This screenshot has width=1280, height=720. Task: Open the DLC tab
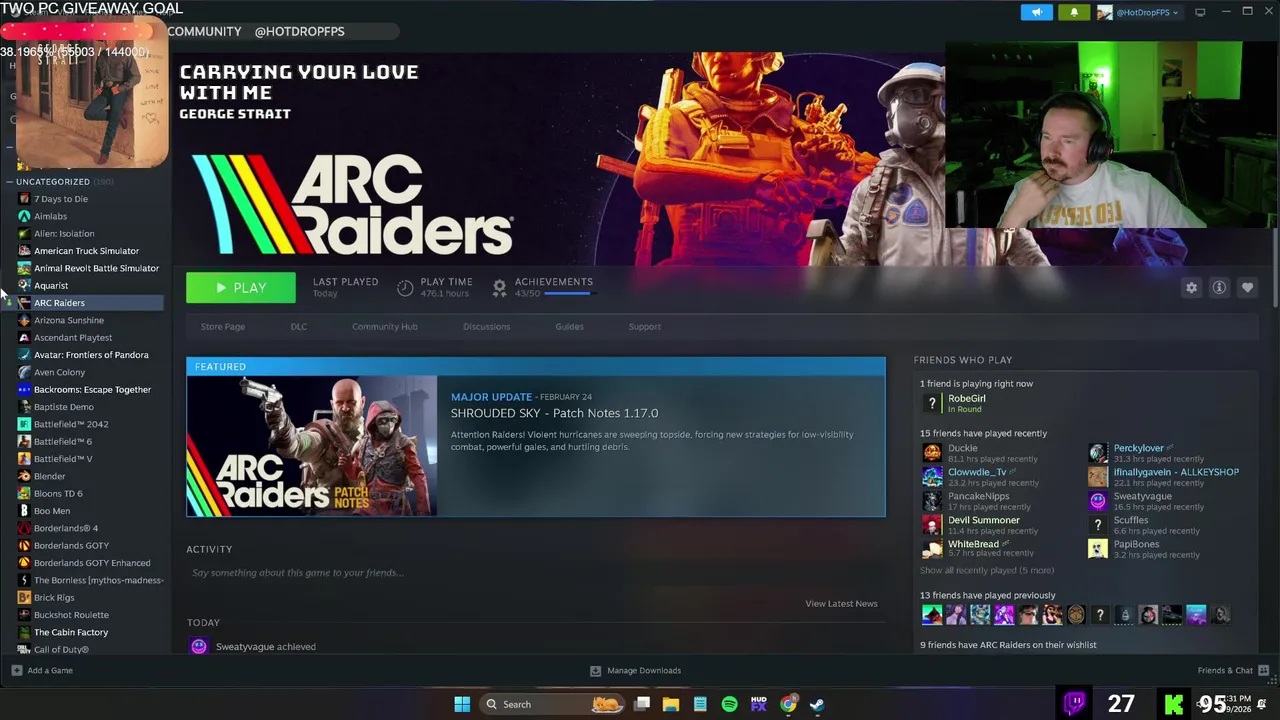(x=298, y=327)
